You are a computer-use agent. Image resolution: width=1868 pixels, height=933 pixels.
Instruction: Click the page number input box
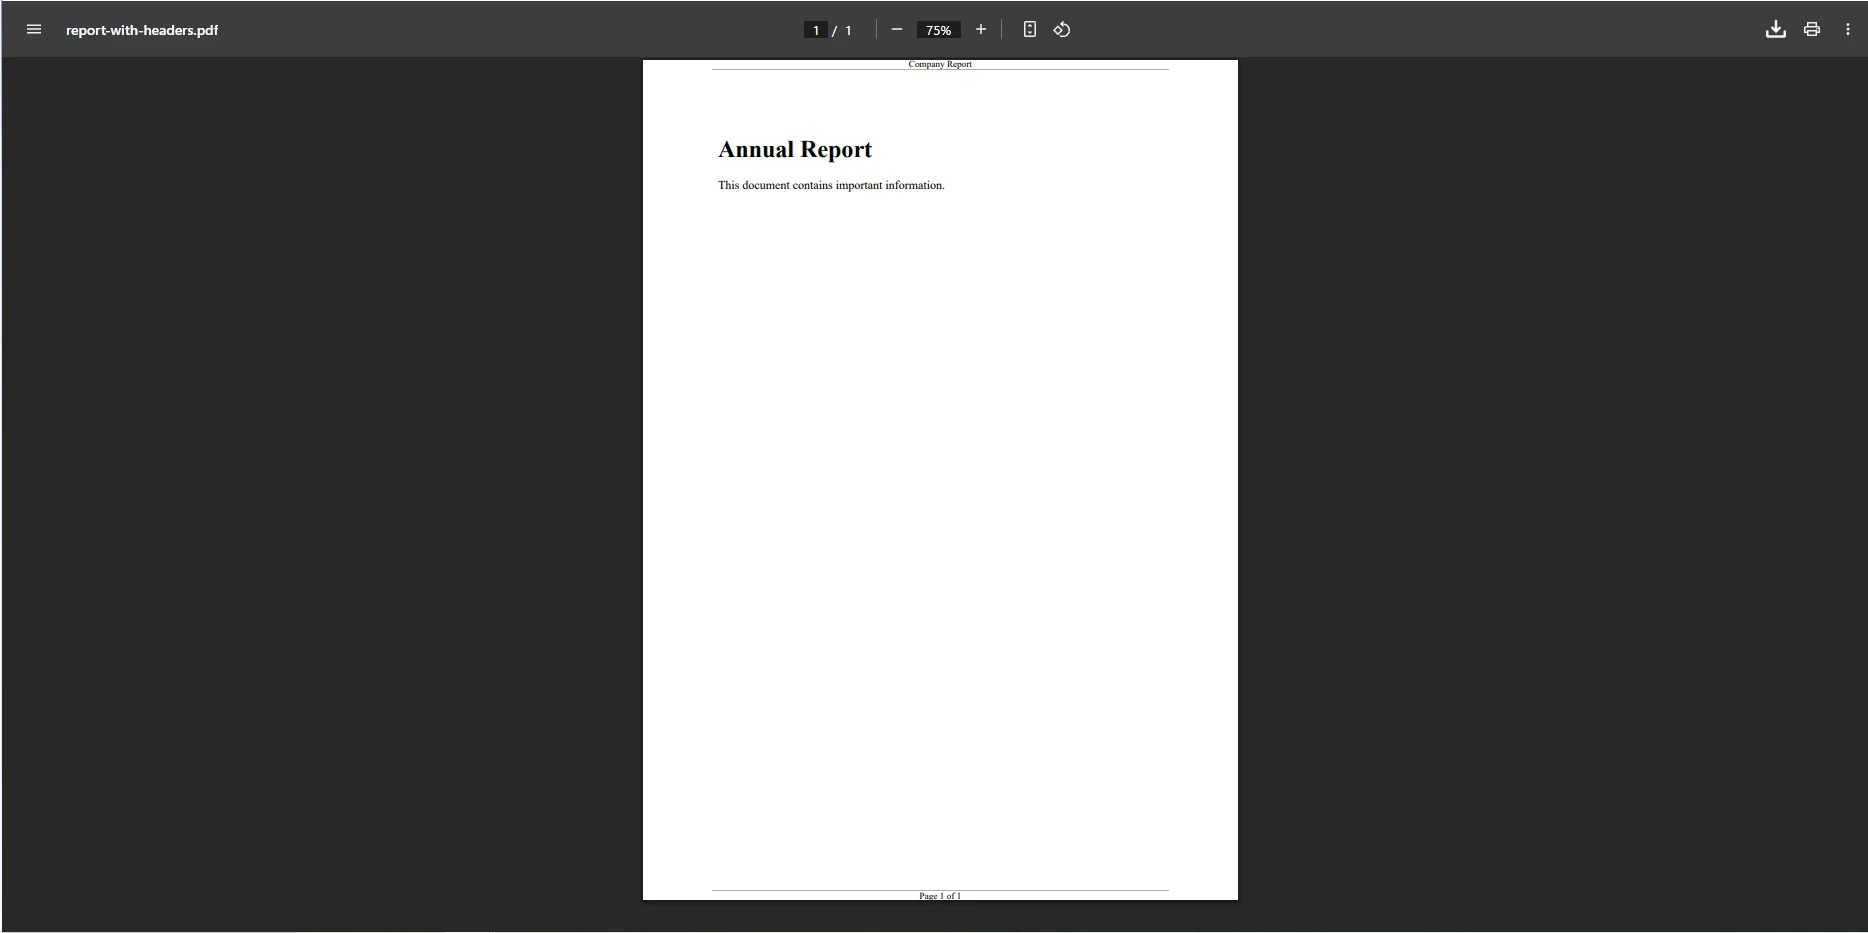(x=815, y=29)
